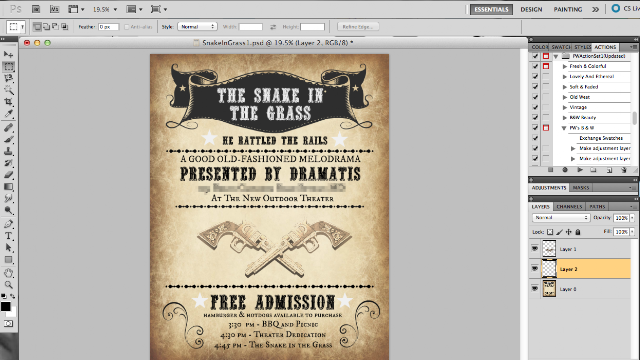
Task: Switch to the Paths tab
Action: click(597, 207)
